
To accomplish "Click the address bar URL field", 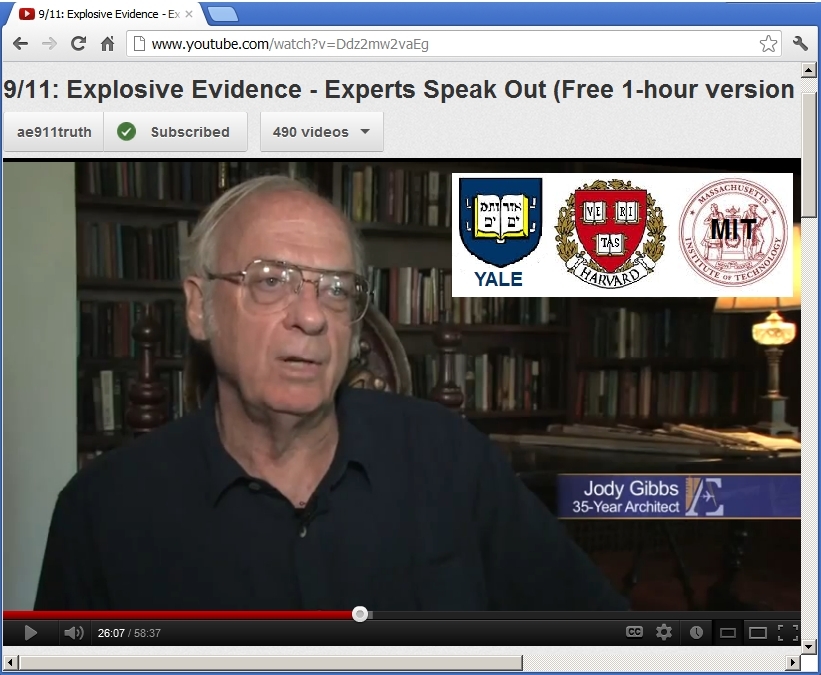I will 453,44.
